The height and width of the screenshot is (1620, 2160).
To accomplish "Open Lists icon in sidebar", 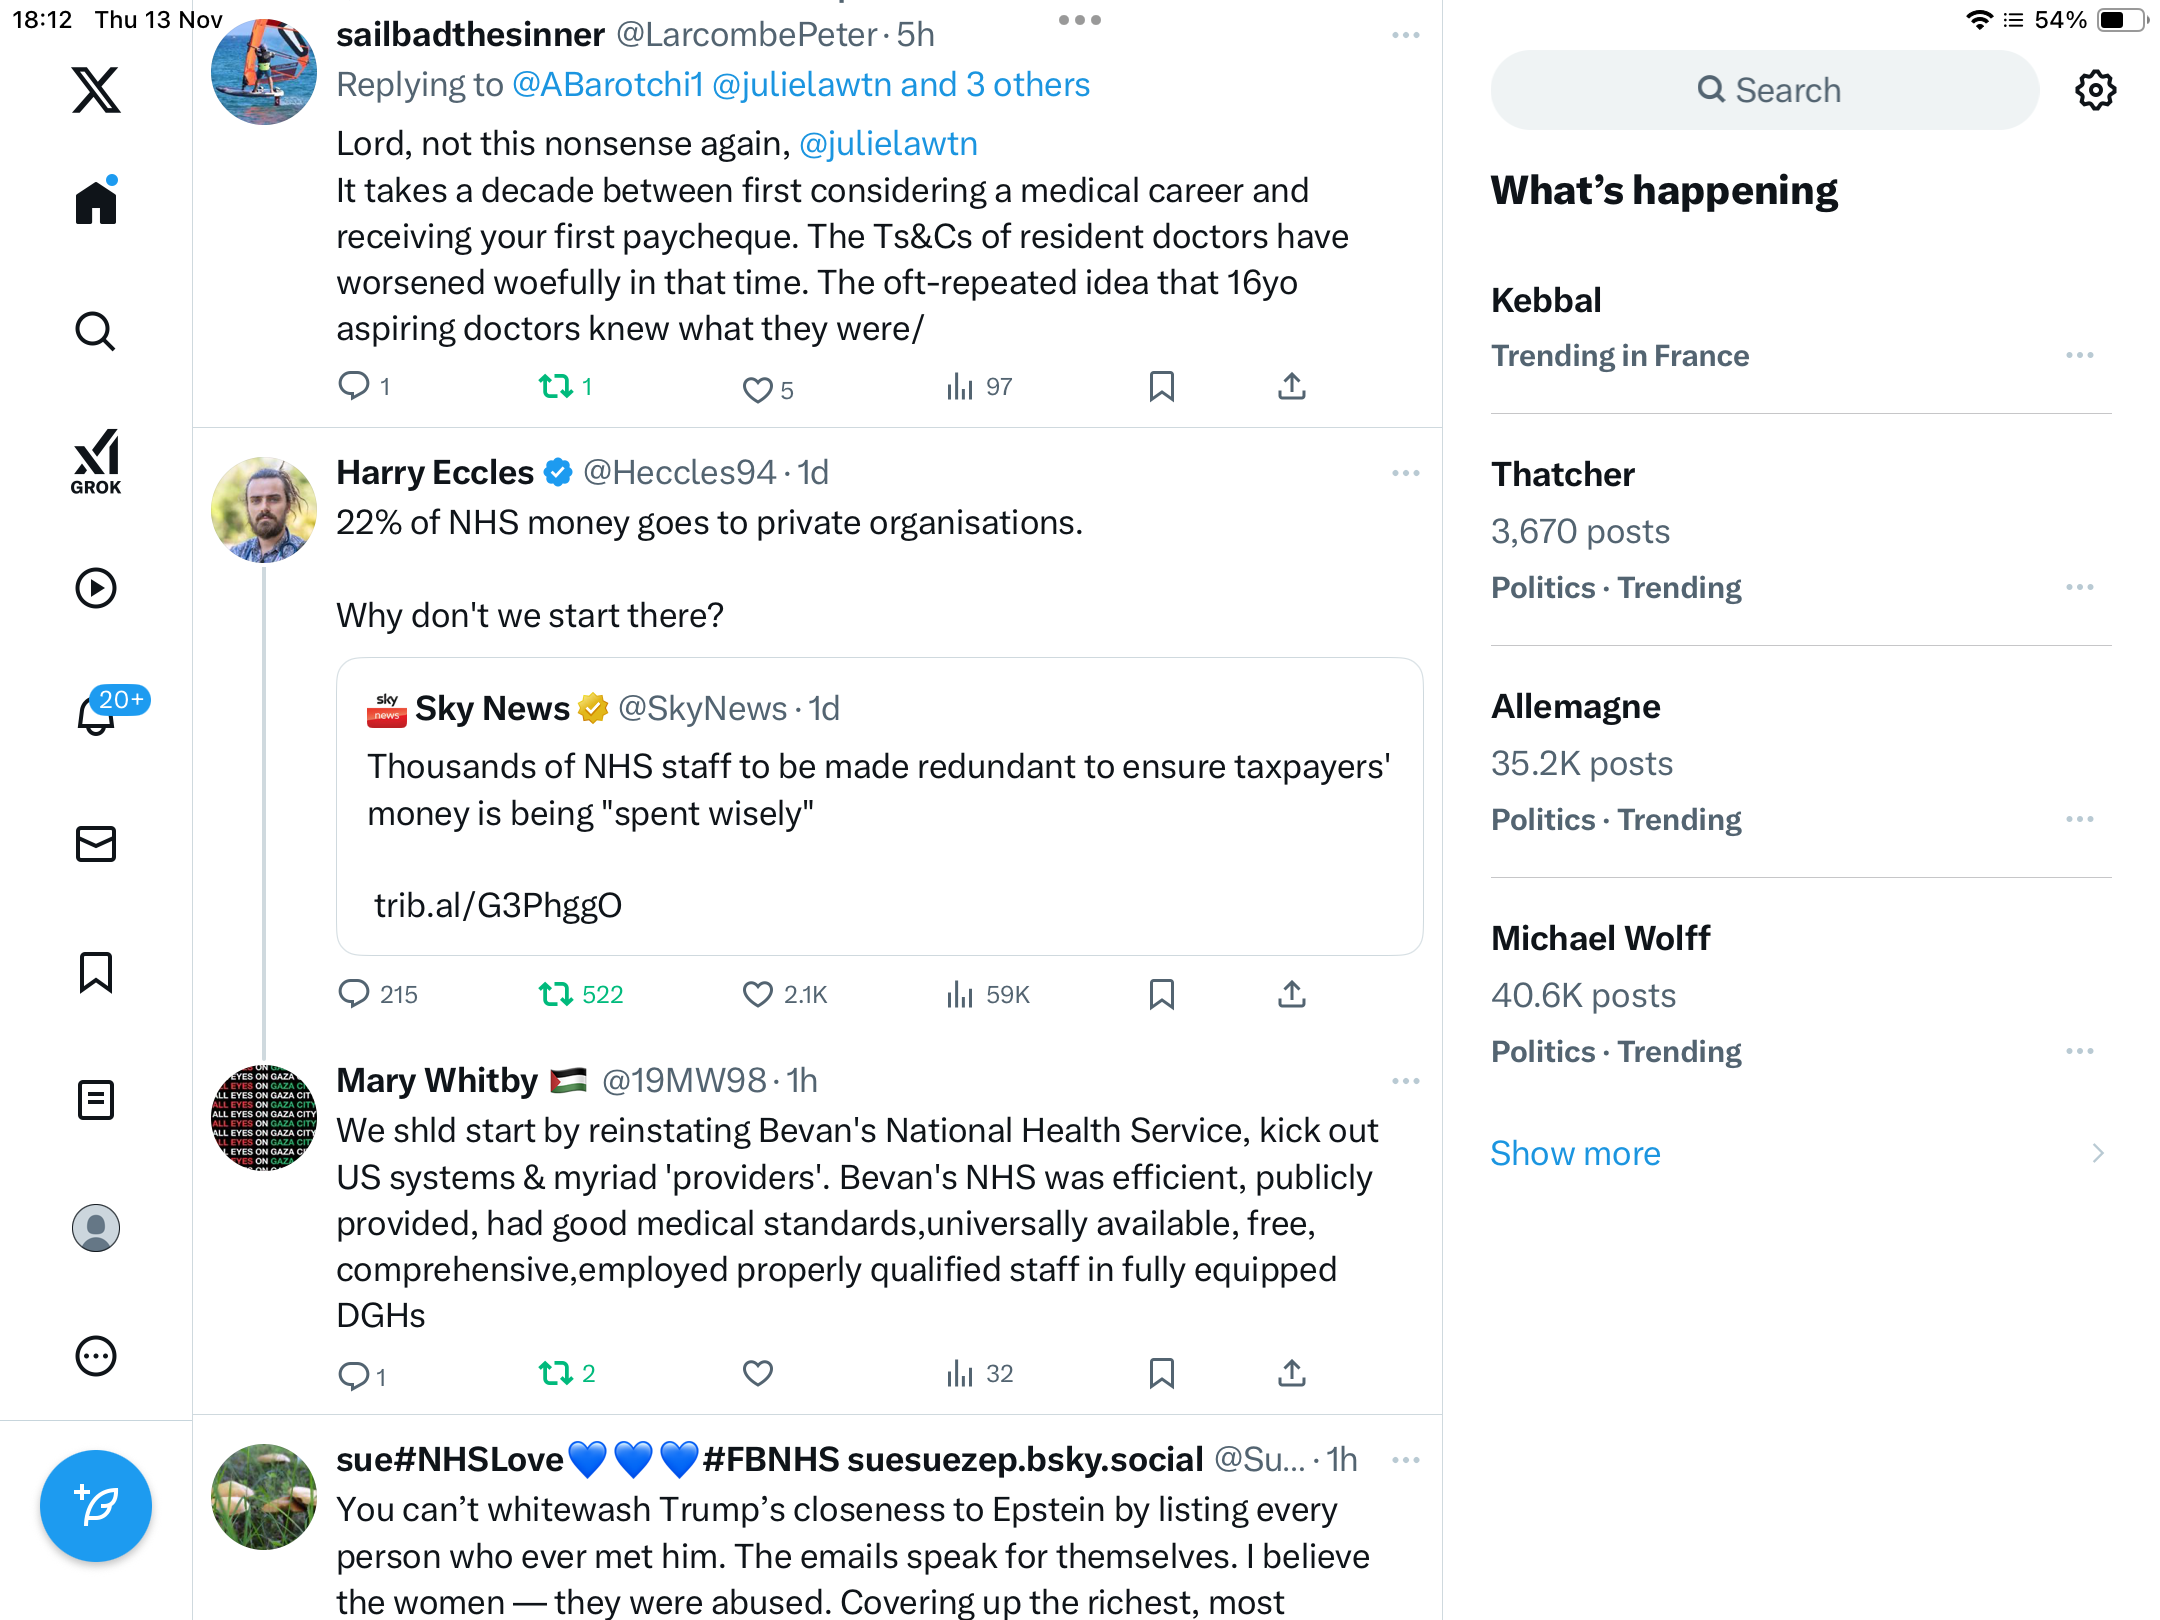I will 96,1100.
